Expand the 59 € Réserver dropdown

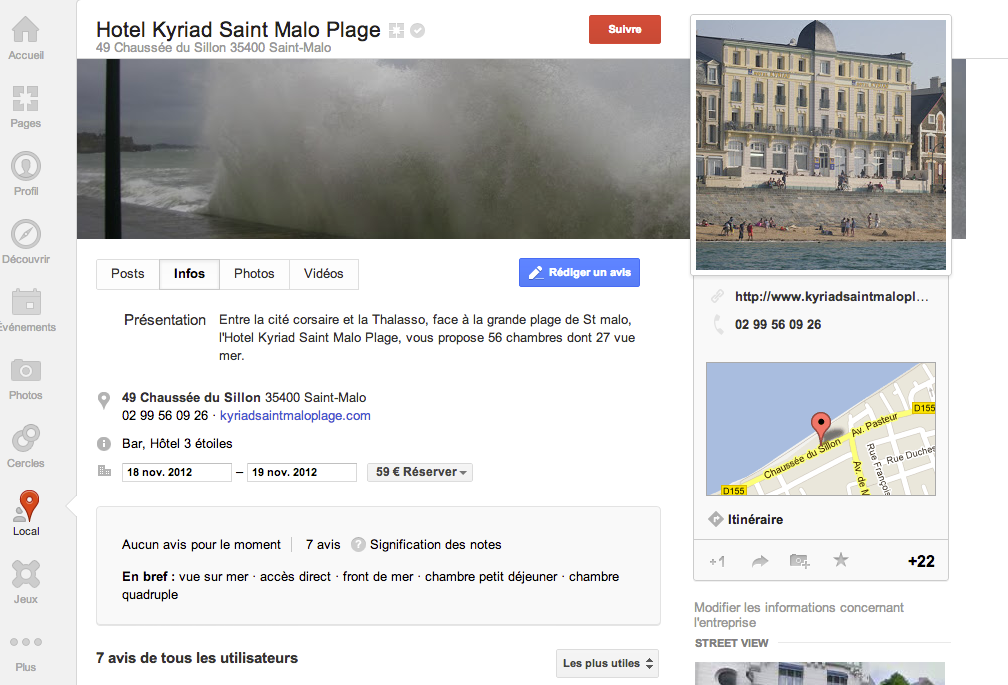click(420, 472)
